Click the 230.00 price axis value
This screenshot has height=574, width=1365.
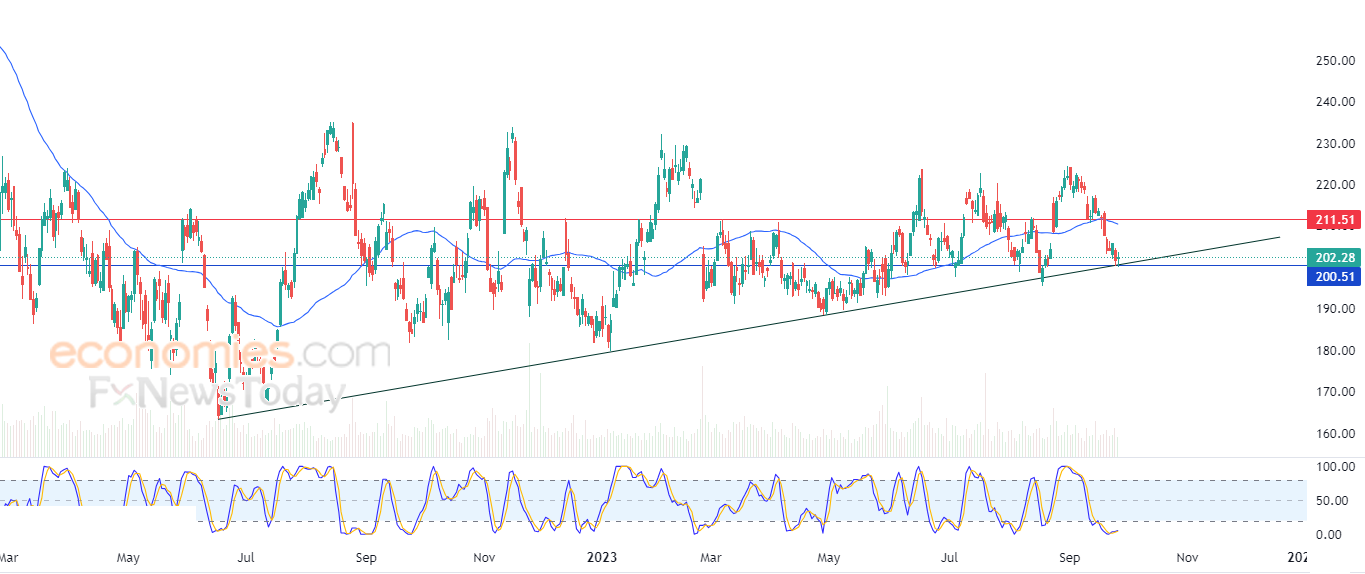point(1336,144)
